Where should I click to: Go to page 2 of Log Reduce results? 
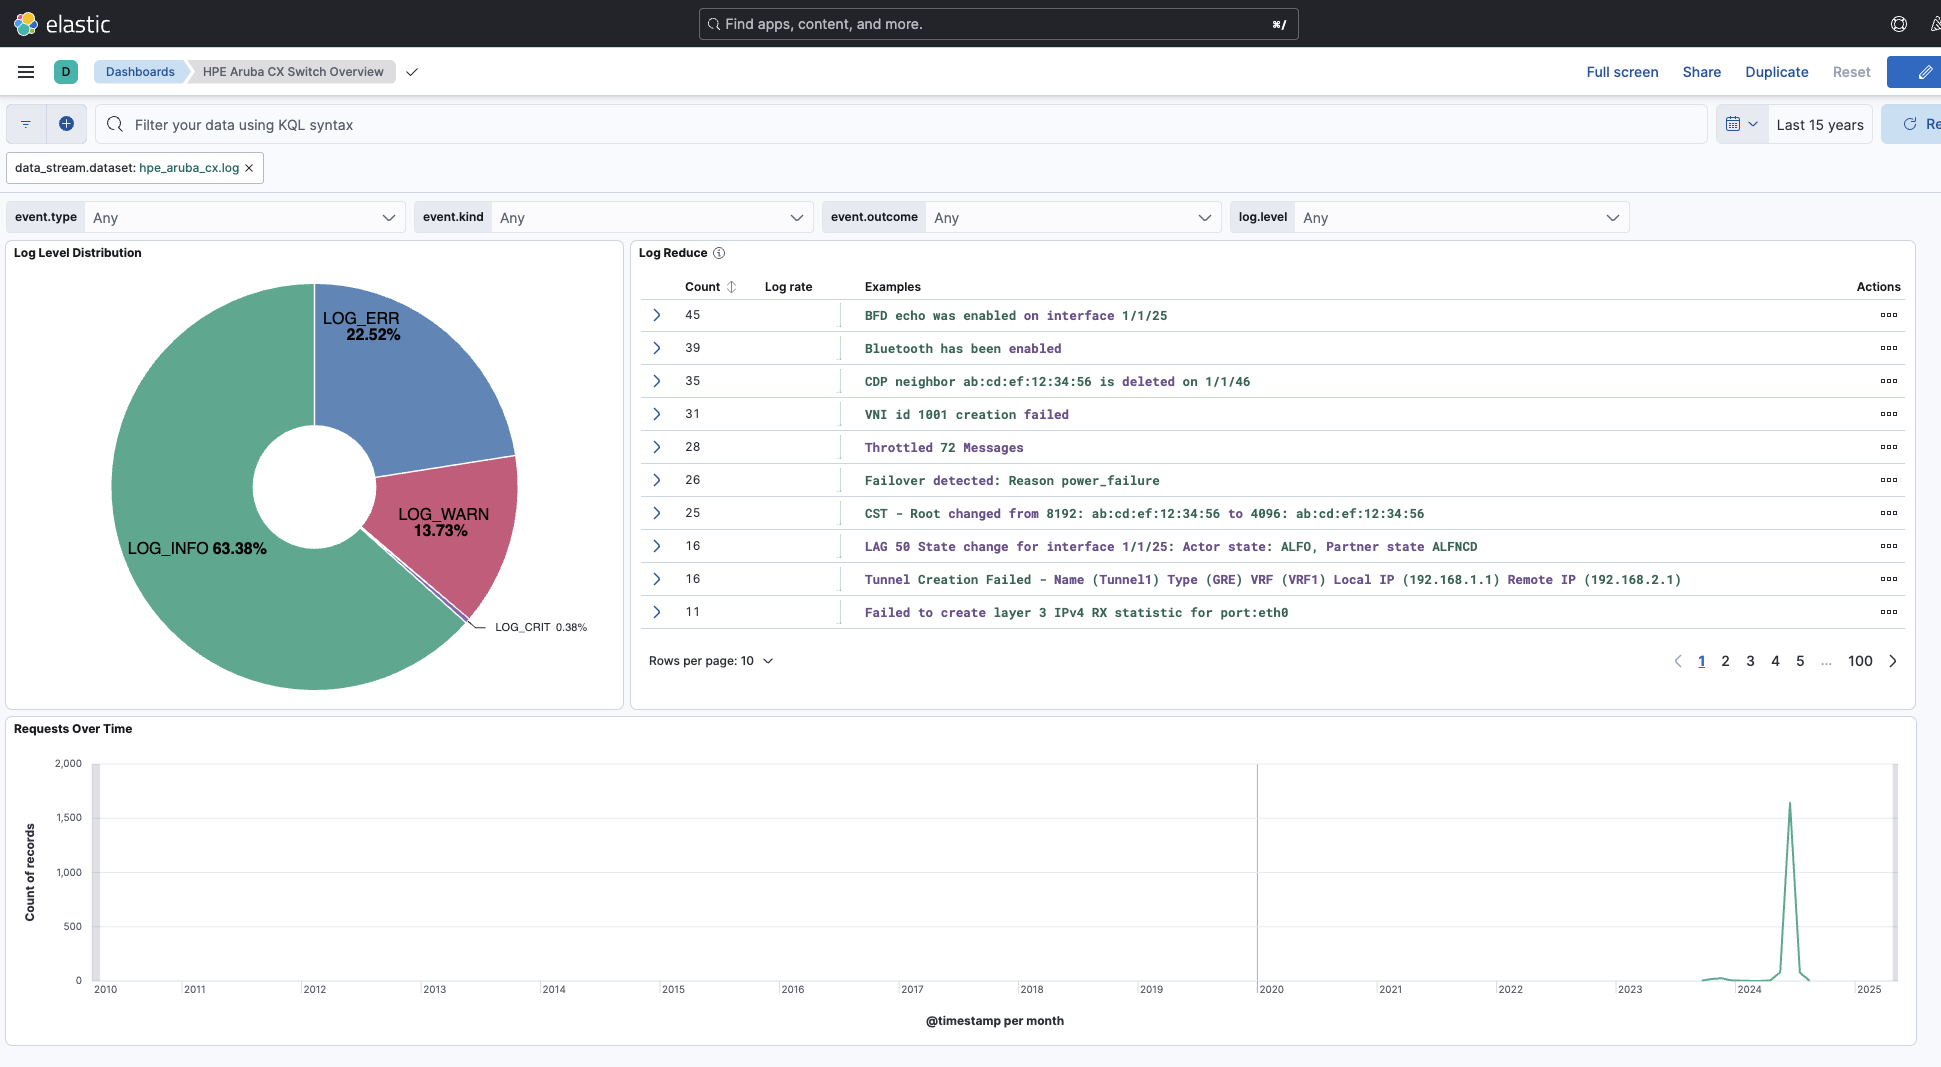pyautogui.click(x=1725, y=660)
